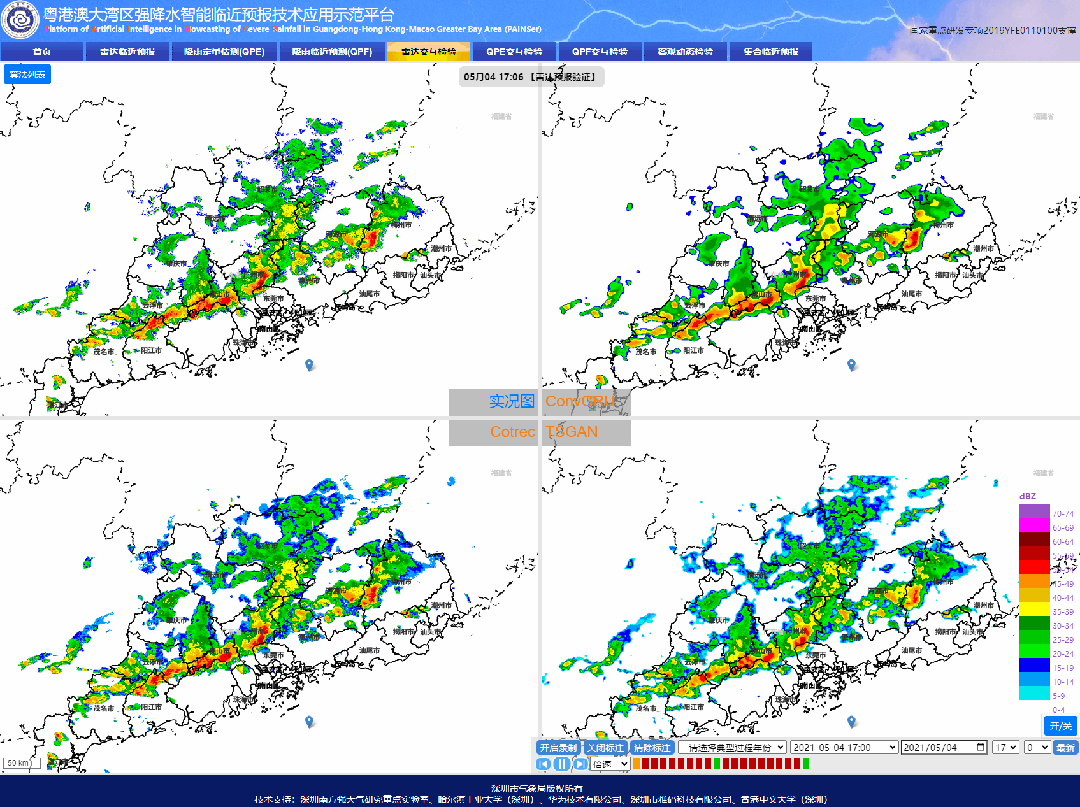
Task: Click the 最新 latest button
Action: [x=1065, y=747]
